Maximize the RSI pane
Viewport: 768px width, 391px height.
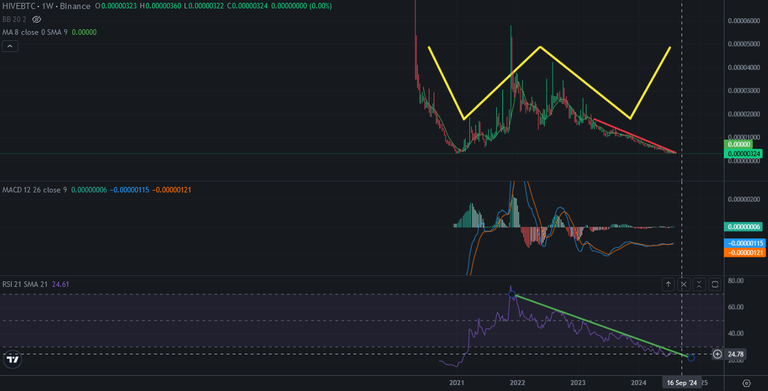(715, 284)
